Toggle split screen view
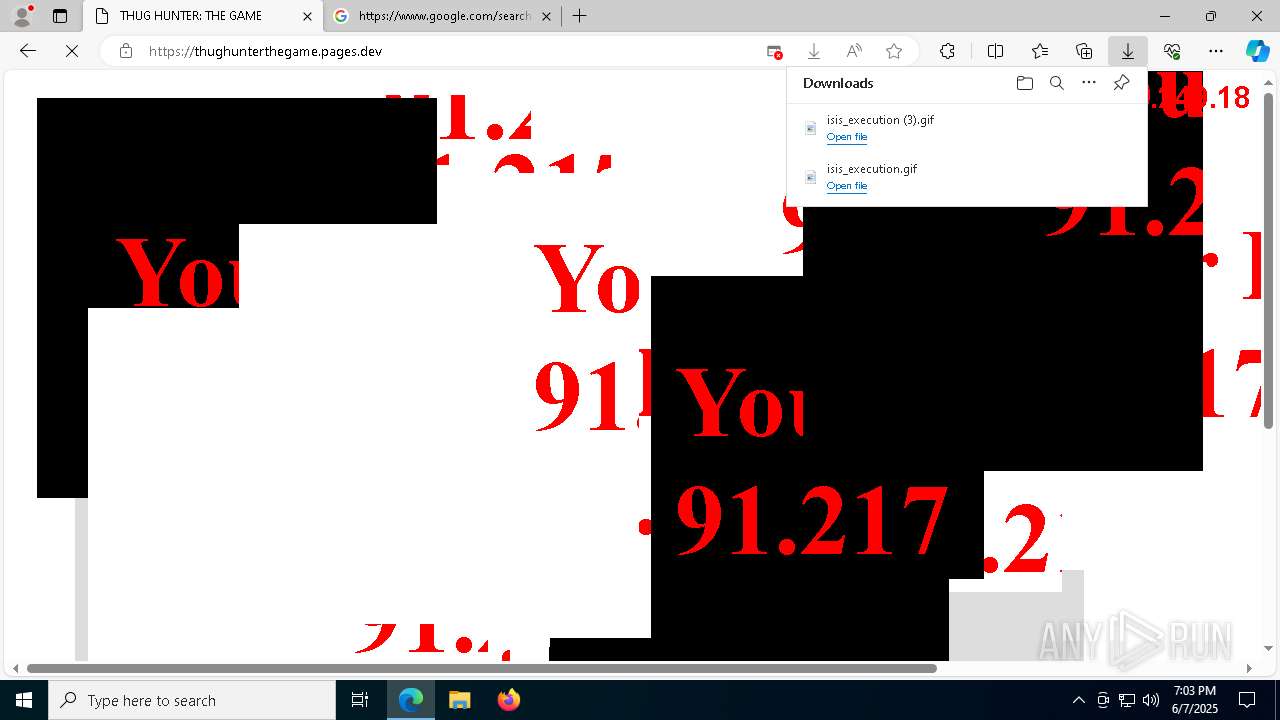 [x=995, y=51]
